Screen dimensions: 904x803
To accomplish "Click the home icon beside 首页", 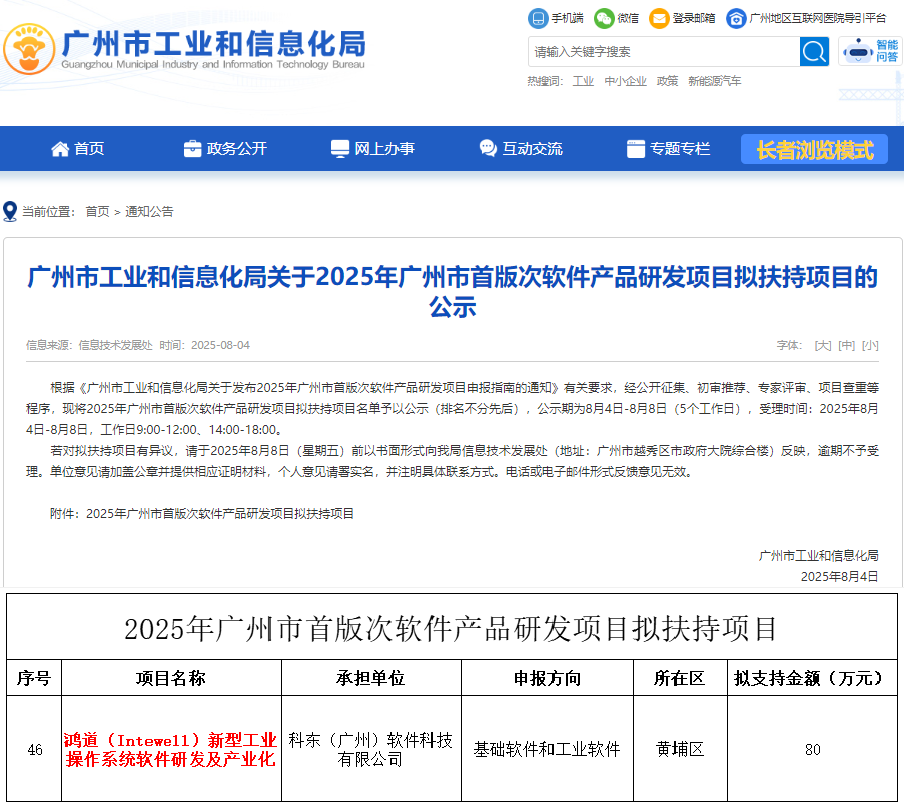I will tap(60, 149).
